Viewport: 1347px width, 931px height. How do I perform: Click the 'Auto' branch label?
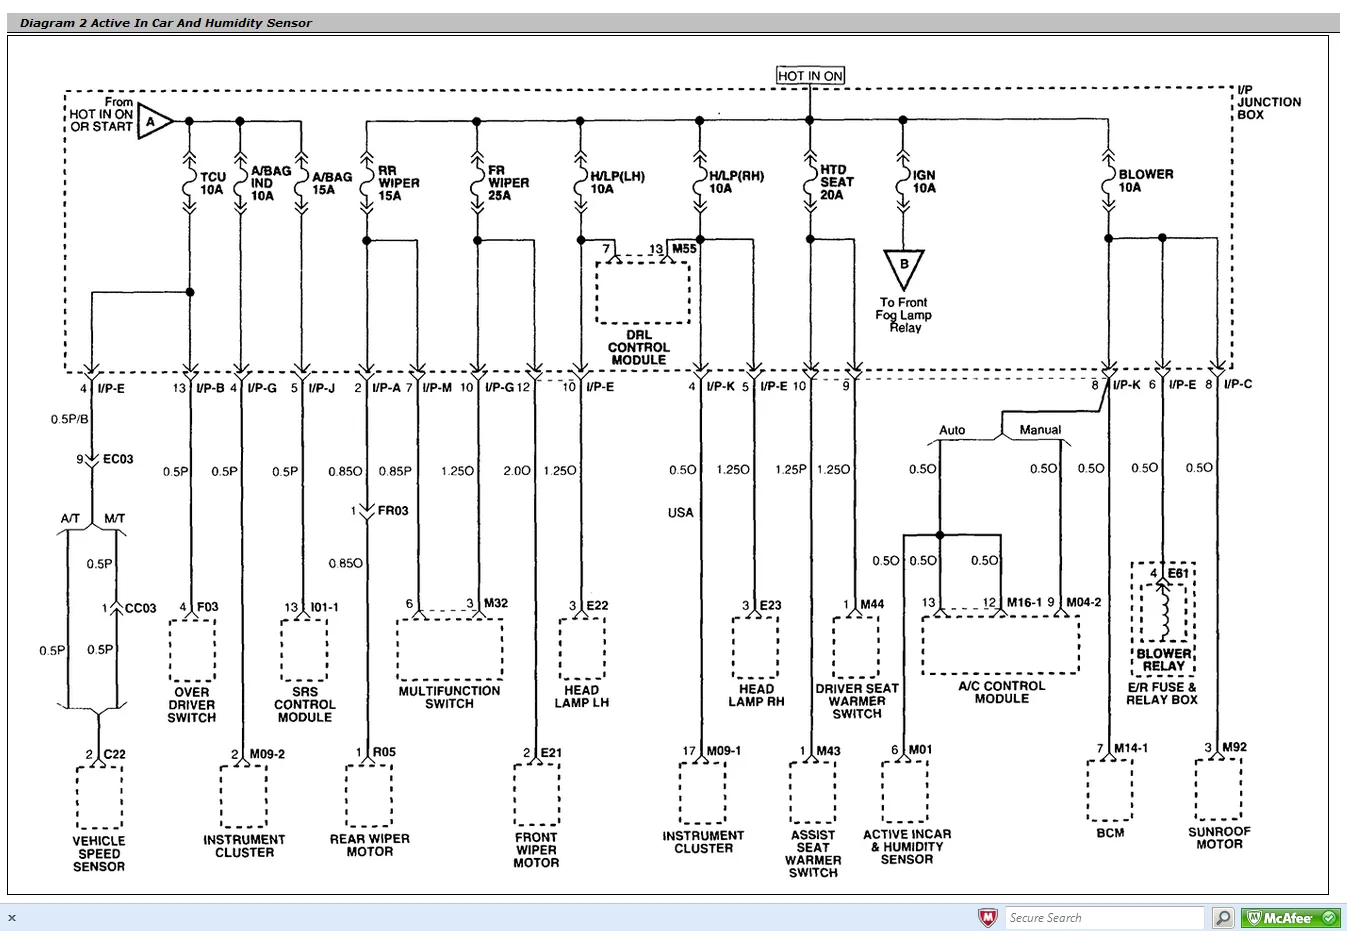952,430
